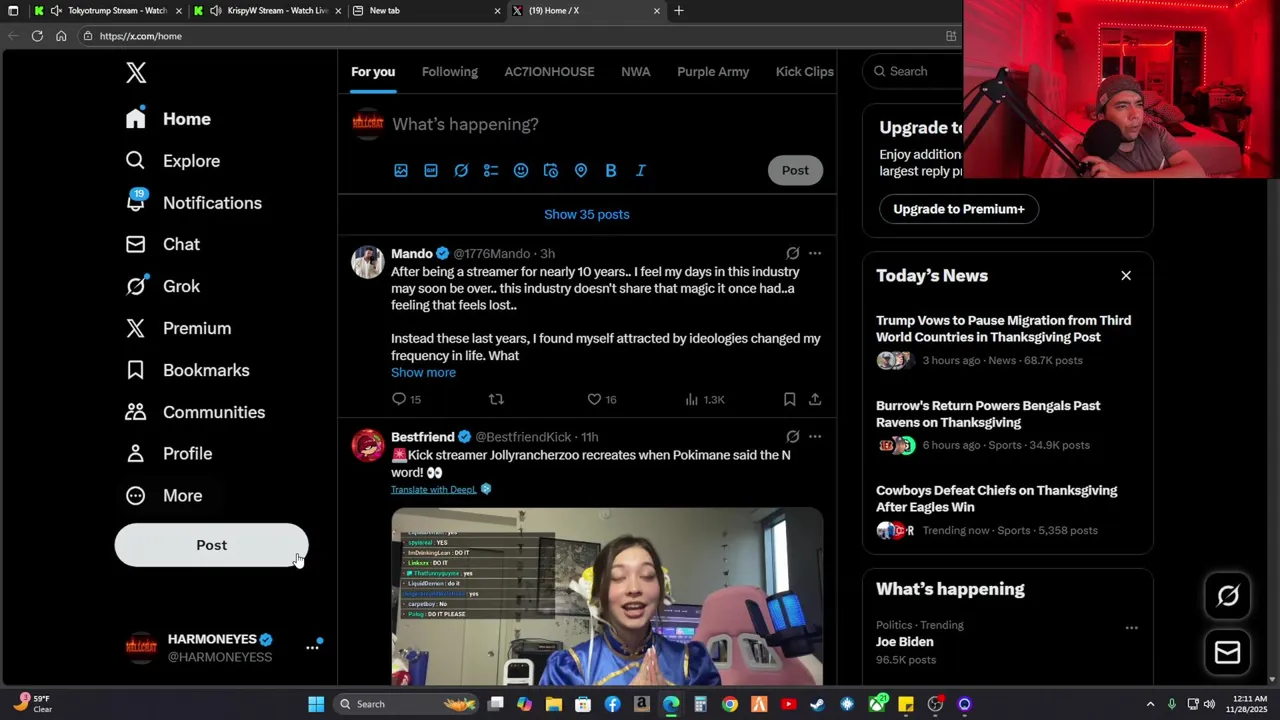Close the Today's News panel
Viewport: 1280px width, 720px height.
click(x=1126, y=276)
